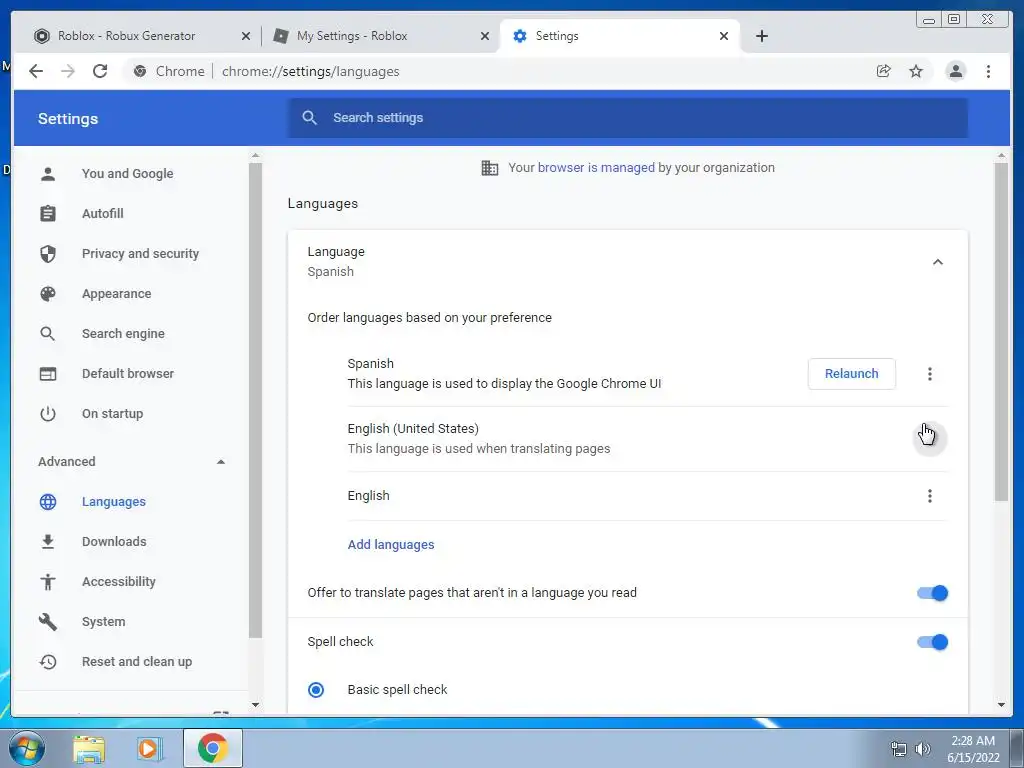Click the taskbar clock showing 2:28 AM
This screenshot has width=1024, height=768.
(973, 749)
